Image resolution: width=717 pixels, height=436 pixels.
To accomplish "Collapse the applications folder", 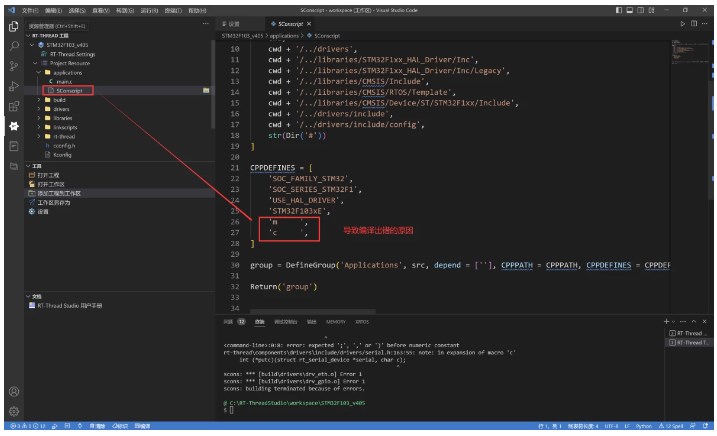I will 39,72.
